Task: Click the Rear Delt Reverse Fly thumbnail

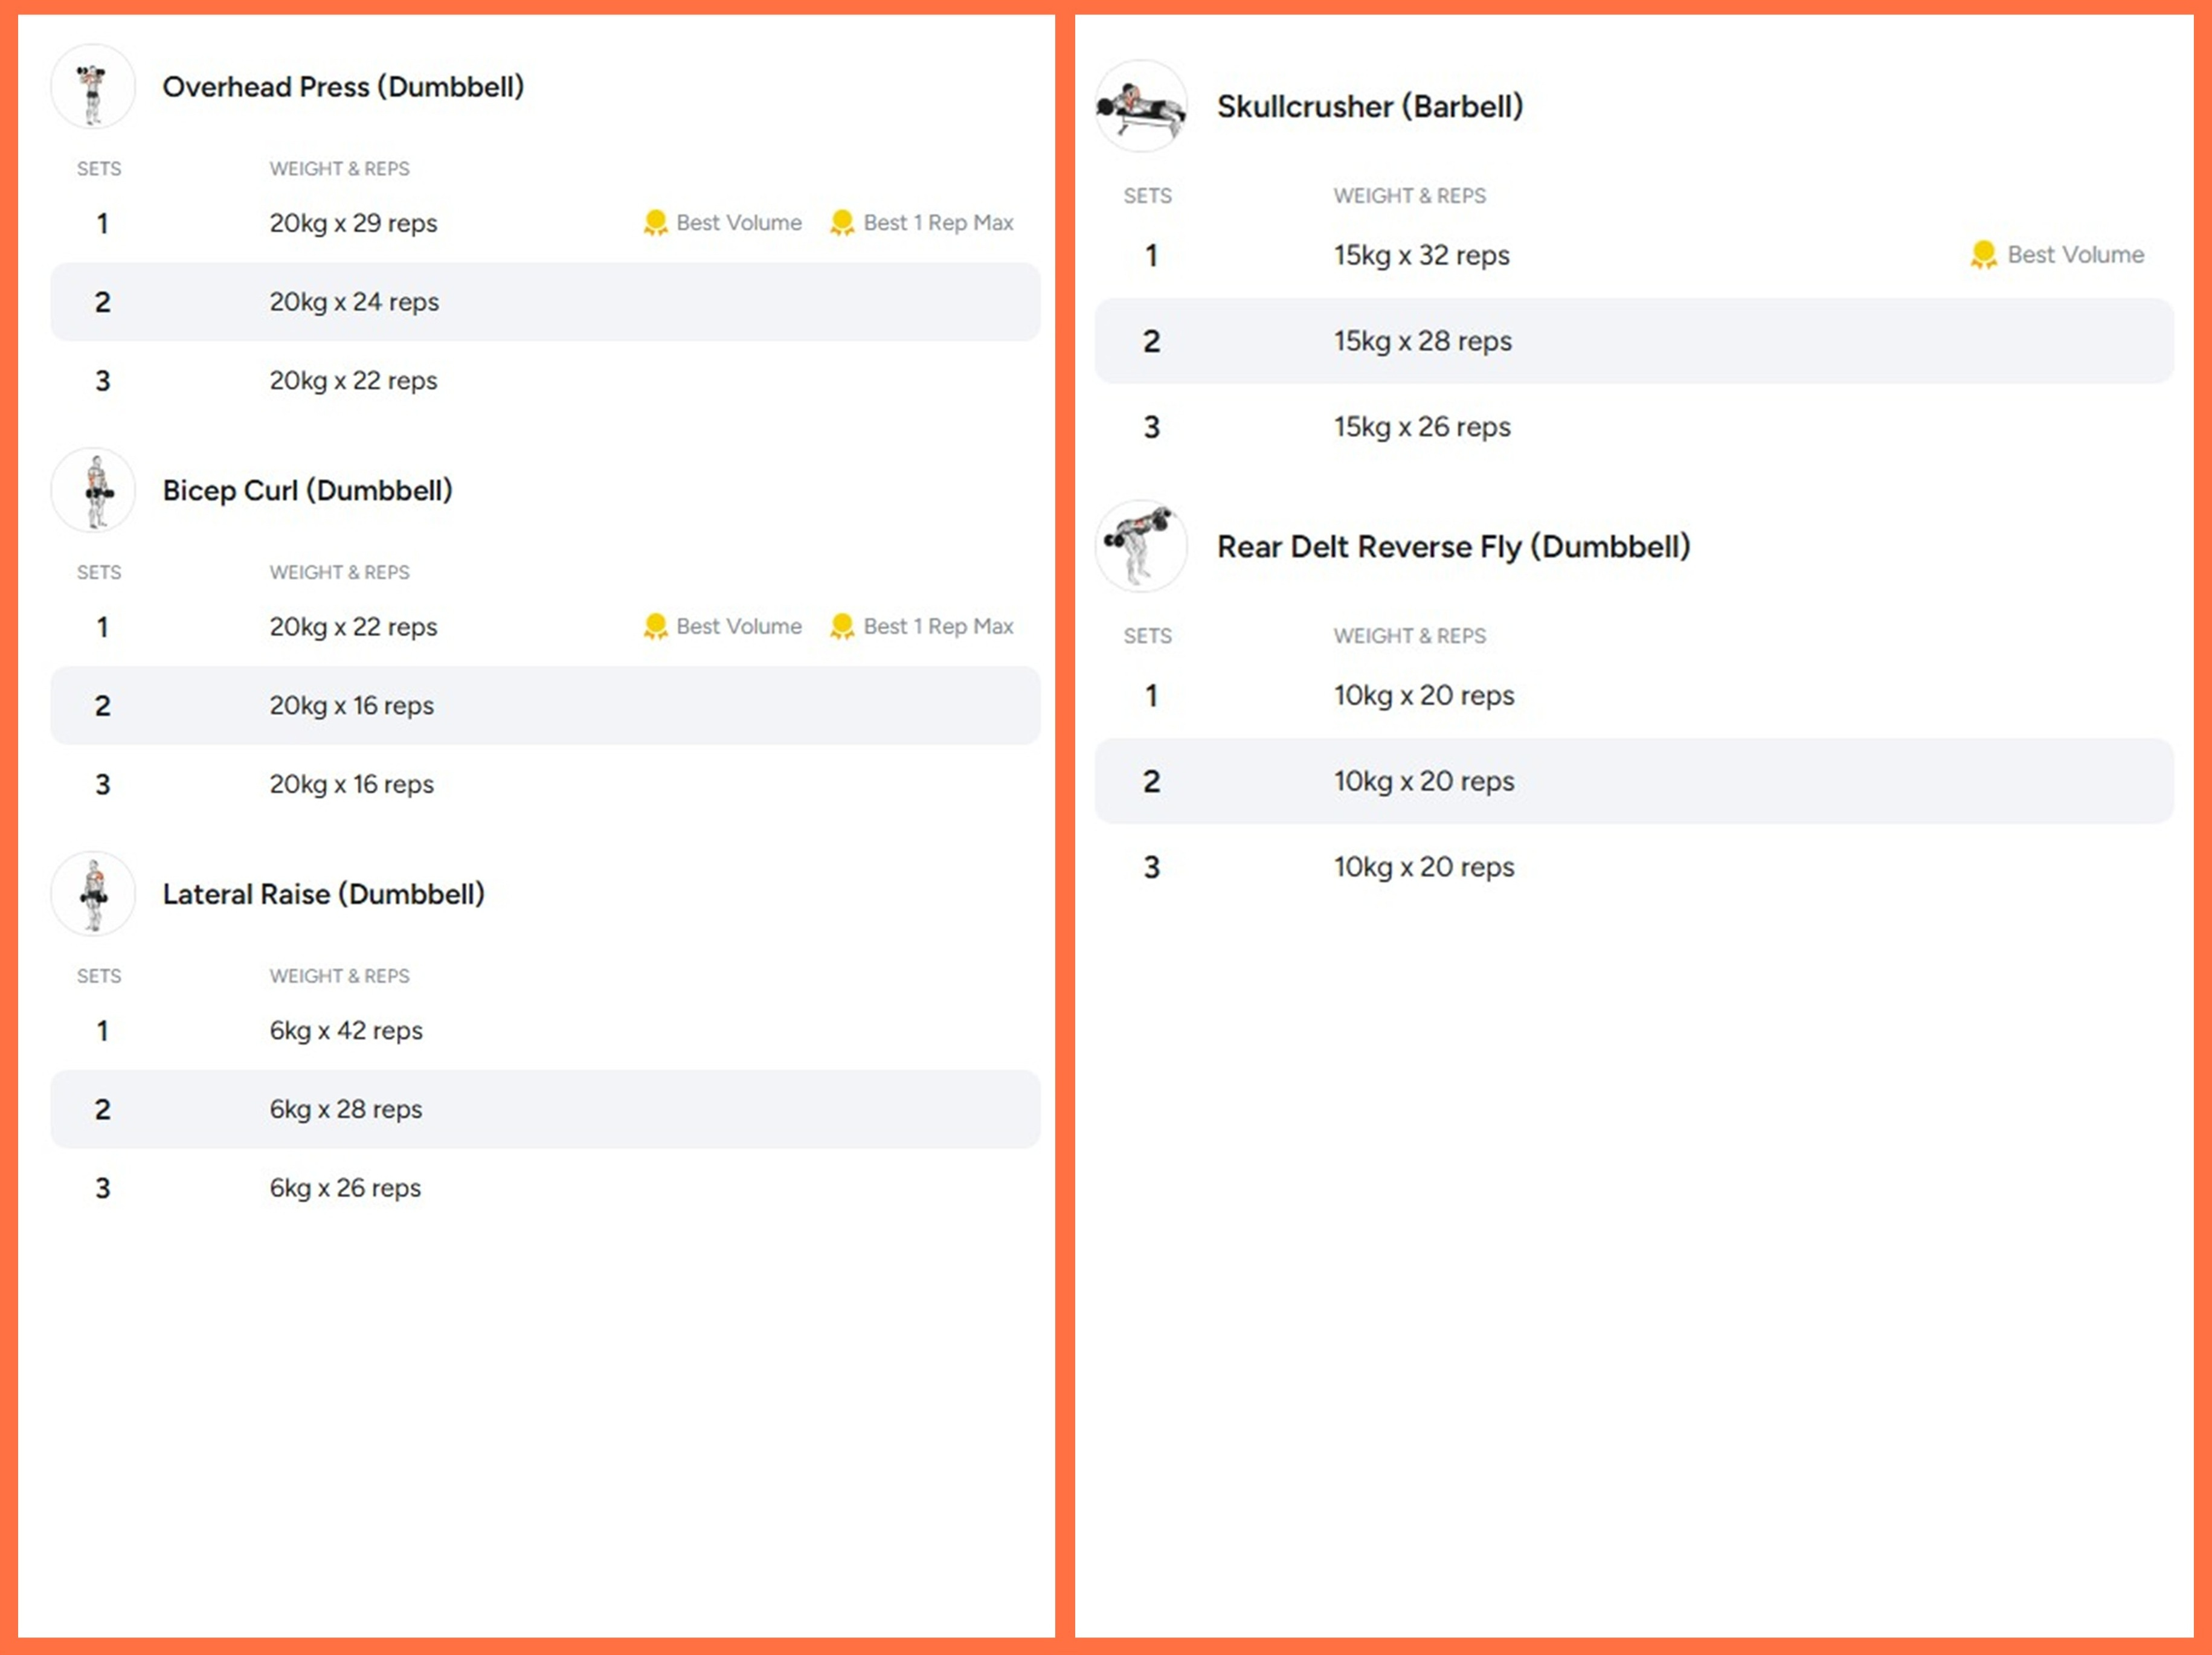Action: [1141, 546]
